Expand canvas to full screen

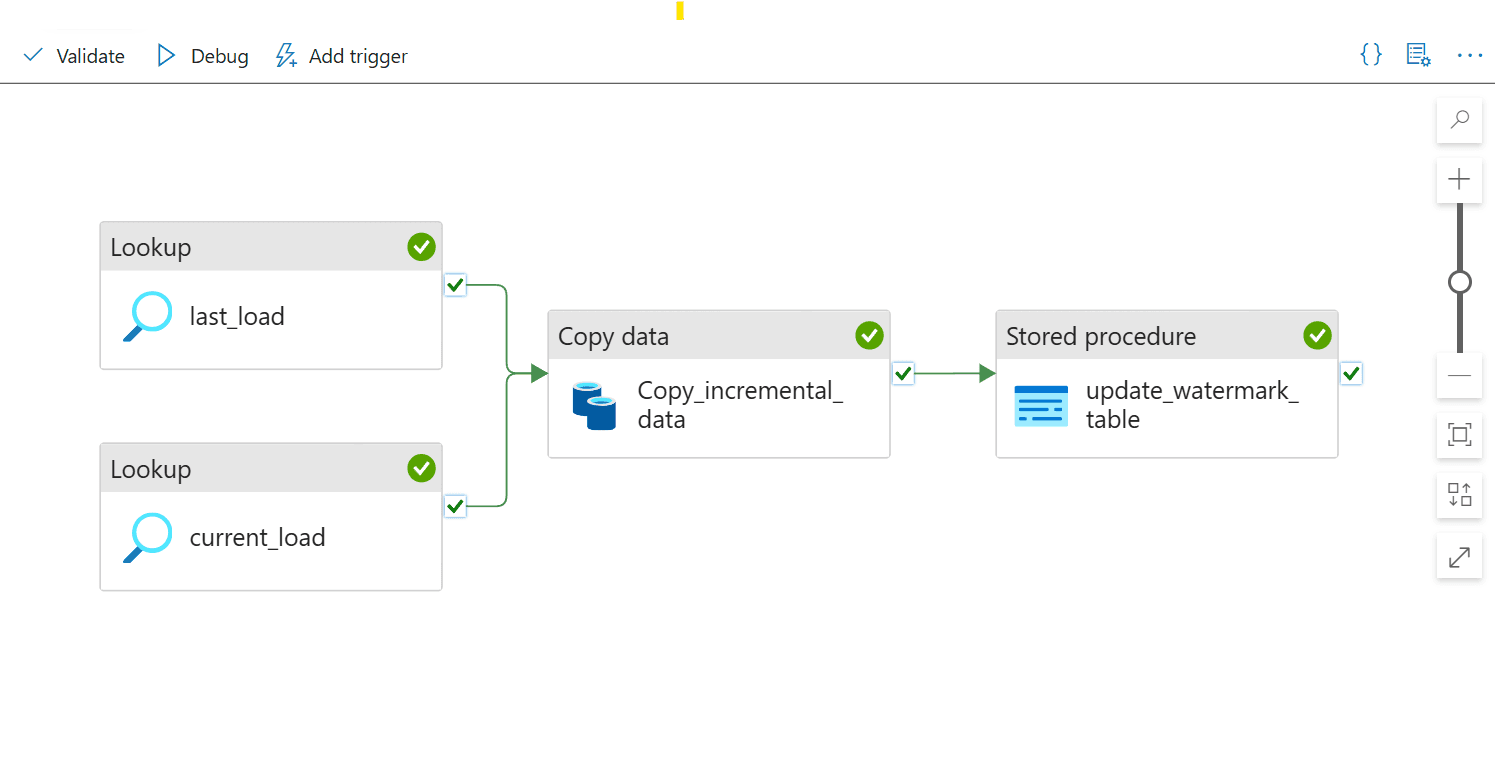pos(1459,556)
